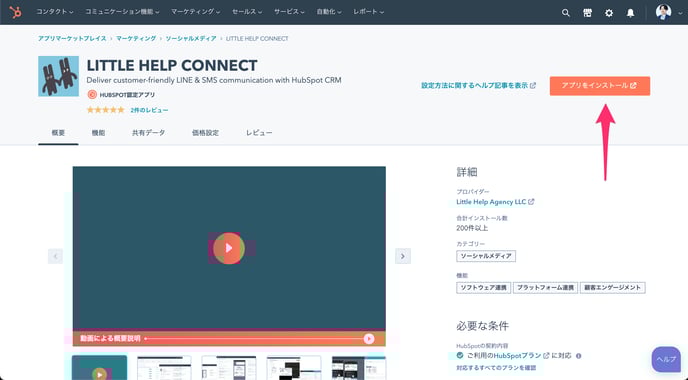The height and width of the screenshot is (380, 688).
Task: Go to ソーシャルメディア breadcrumb
Action: tap(191, 39)
